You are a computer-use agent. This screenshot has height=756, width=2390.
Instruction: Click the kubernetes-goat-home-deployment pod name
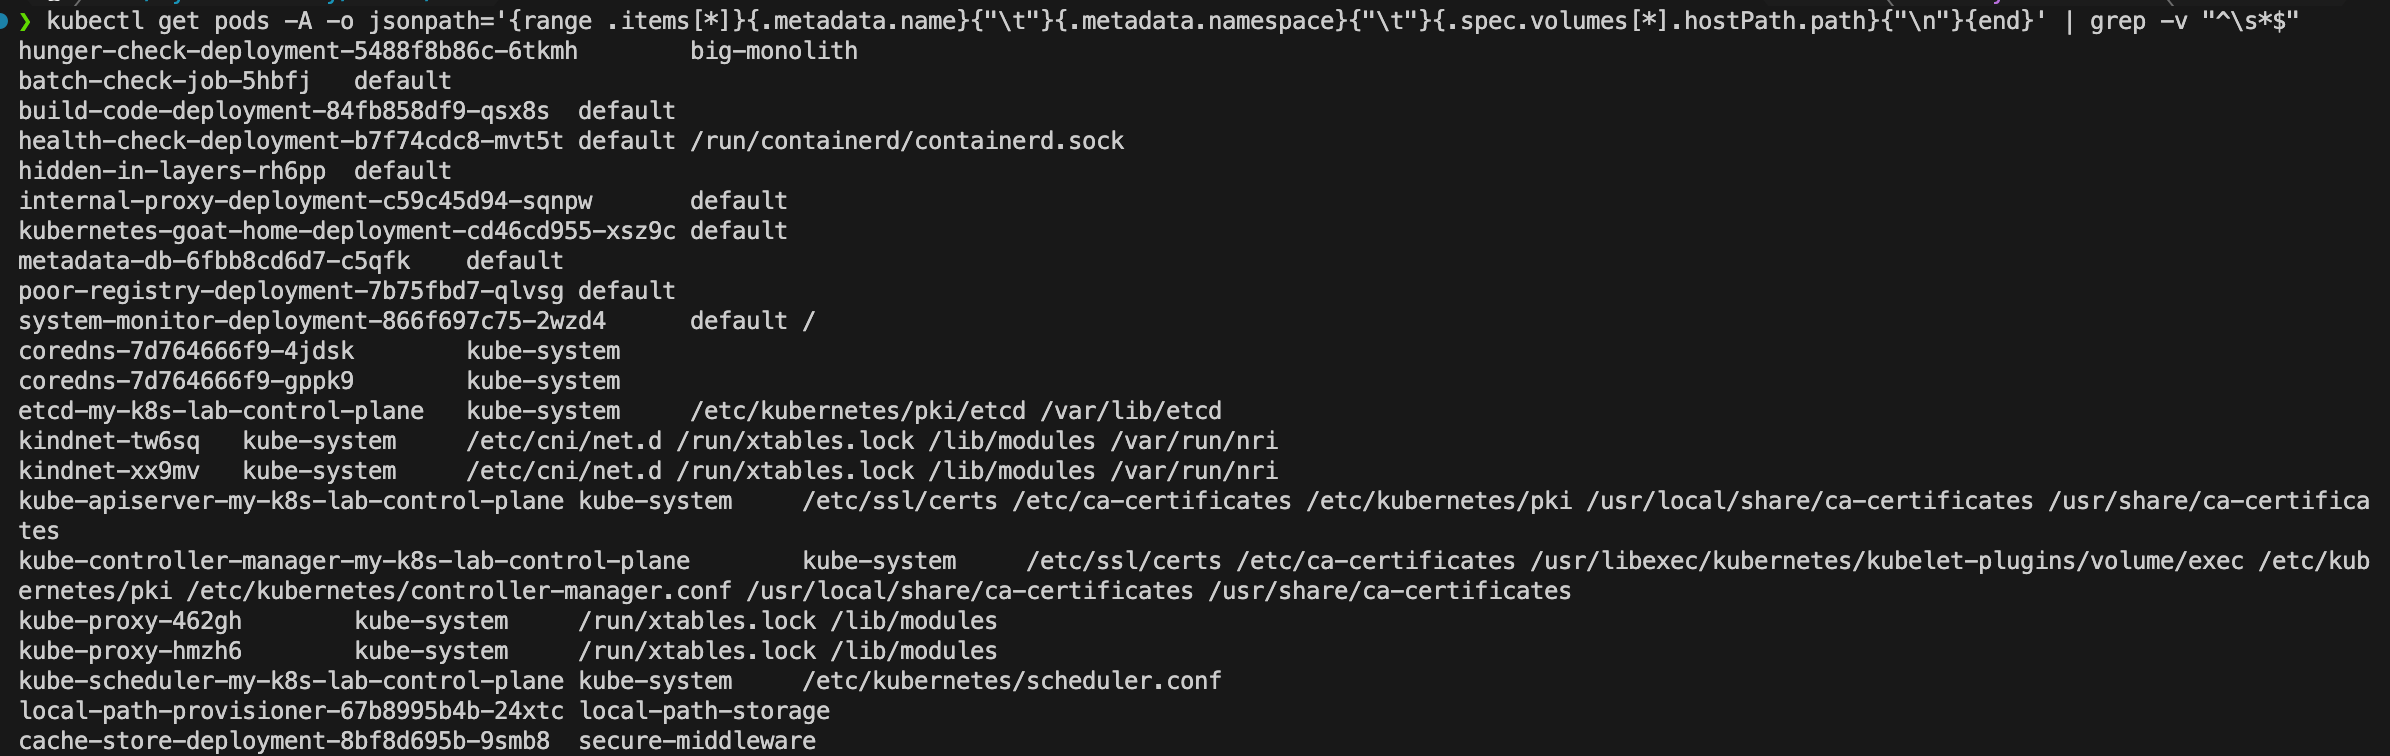[x=347, y=231]
